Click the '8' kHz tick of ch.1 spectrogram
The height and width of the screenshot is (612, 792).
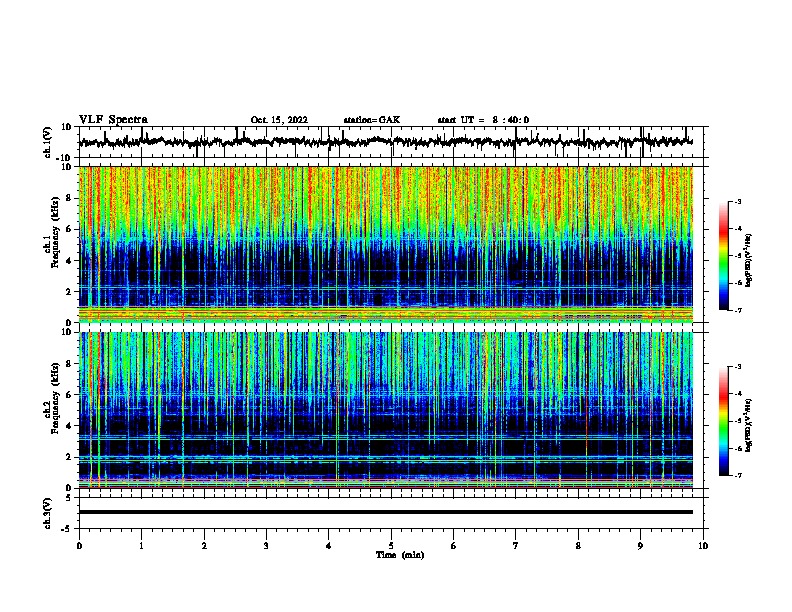click(x=69, y=198)
